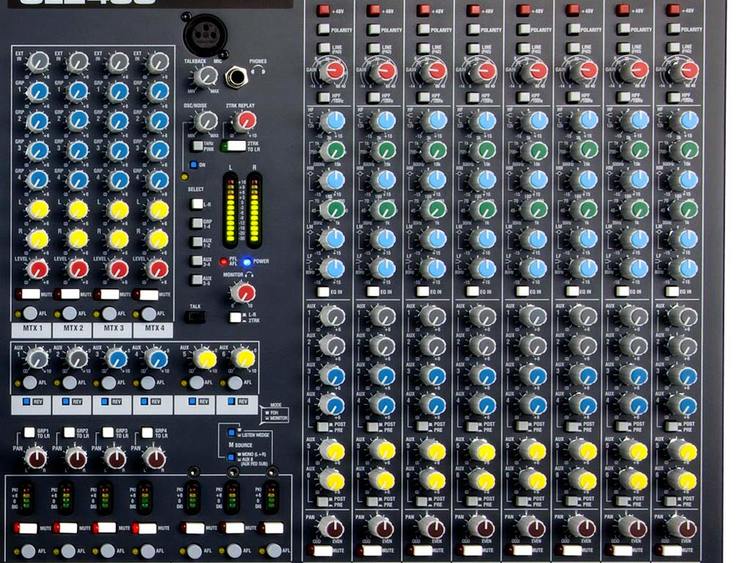Solo MTX 2 with its AFL button
The height and width of the screenshot is (563, 750).
click(x=69, y=313)
